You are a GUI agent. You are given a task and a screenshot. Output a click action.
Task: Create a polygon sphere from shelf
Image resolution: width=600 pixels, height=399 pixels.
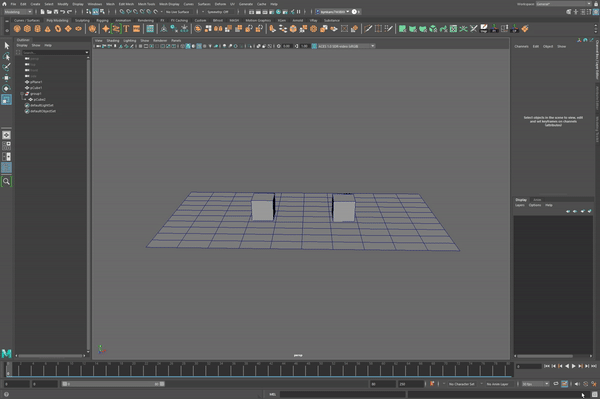point(17,29)
